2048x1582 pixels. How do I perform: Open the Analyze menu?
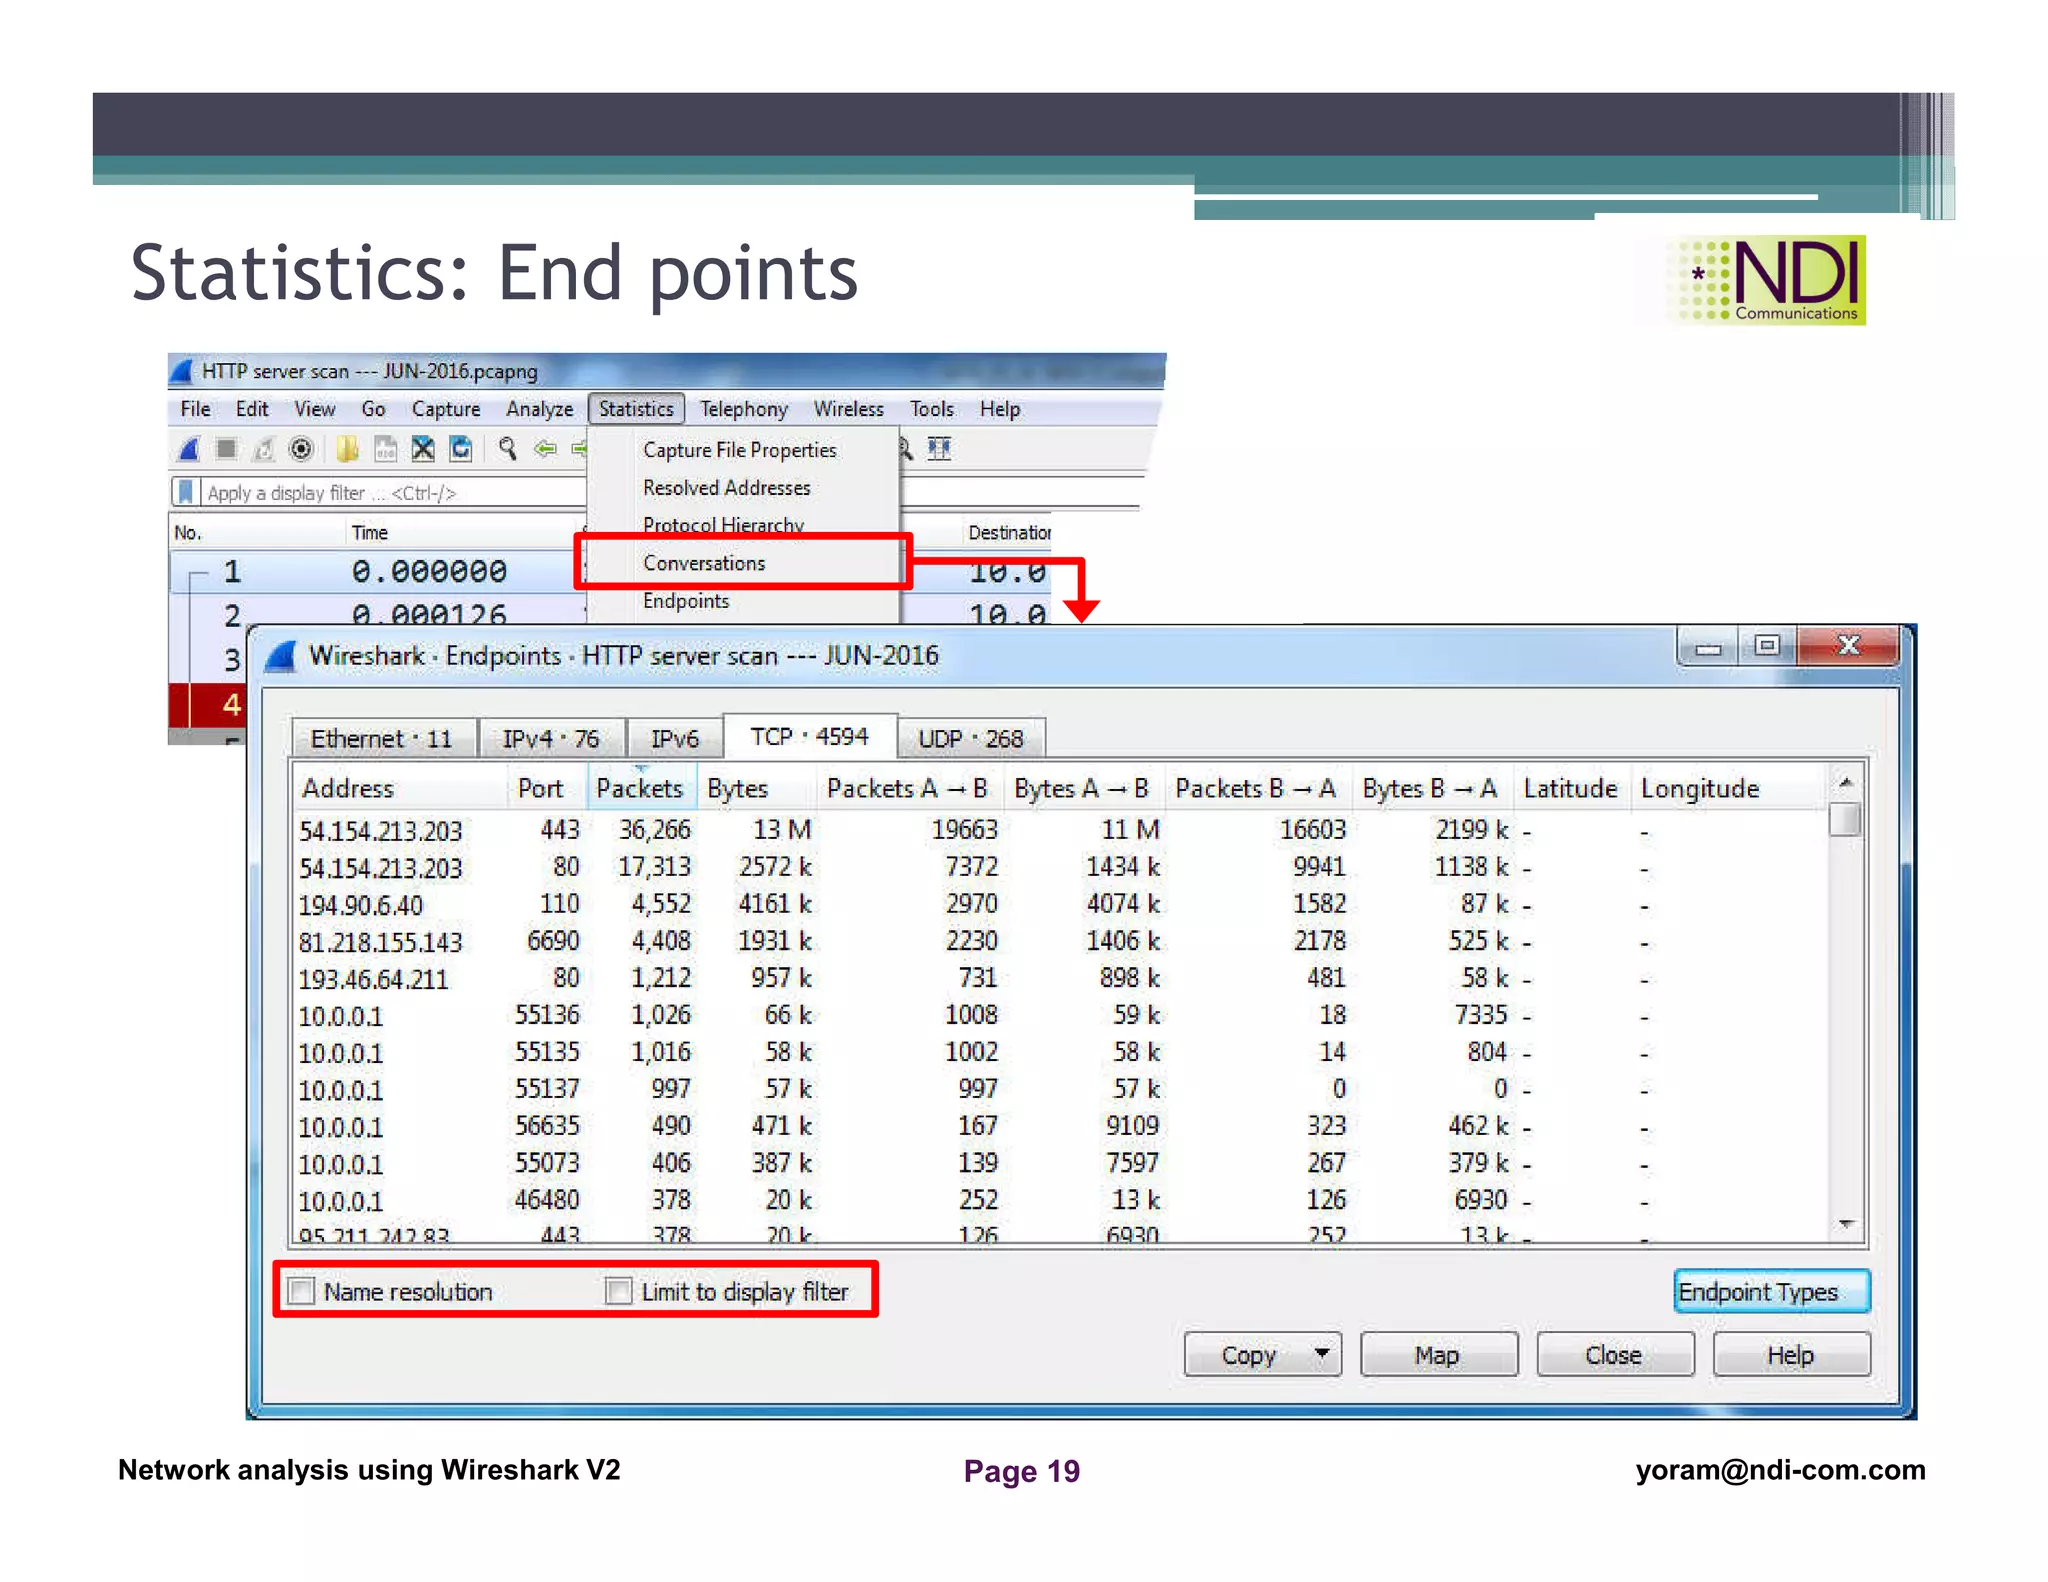click(539, 409)
